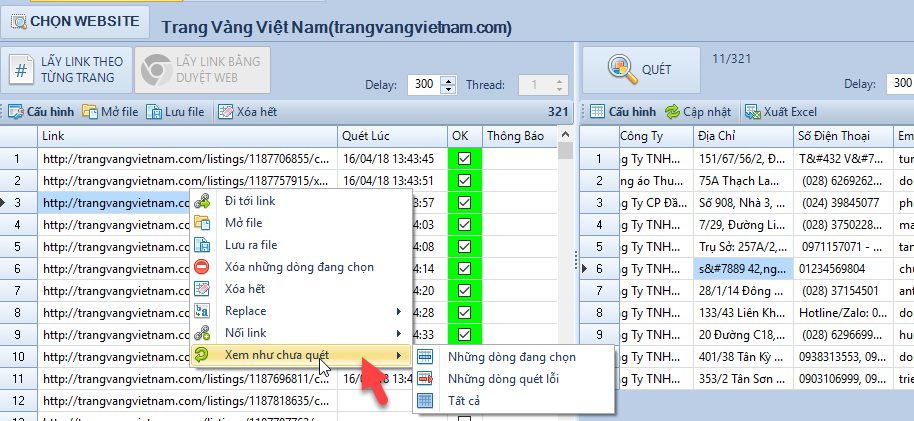Toggle OK checkbox in row 9
The image size is (914, 421).
click(465, 334)
